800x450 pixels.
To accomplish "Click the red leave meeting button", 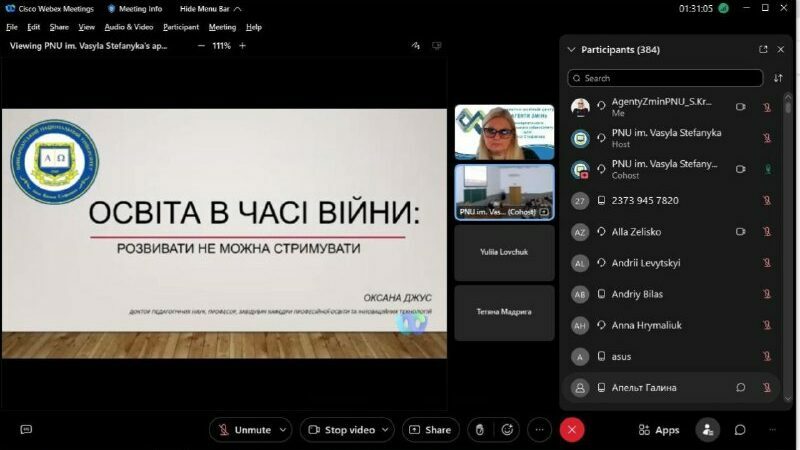I will [x=572, y=430].
